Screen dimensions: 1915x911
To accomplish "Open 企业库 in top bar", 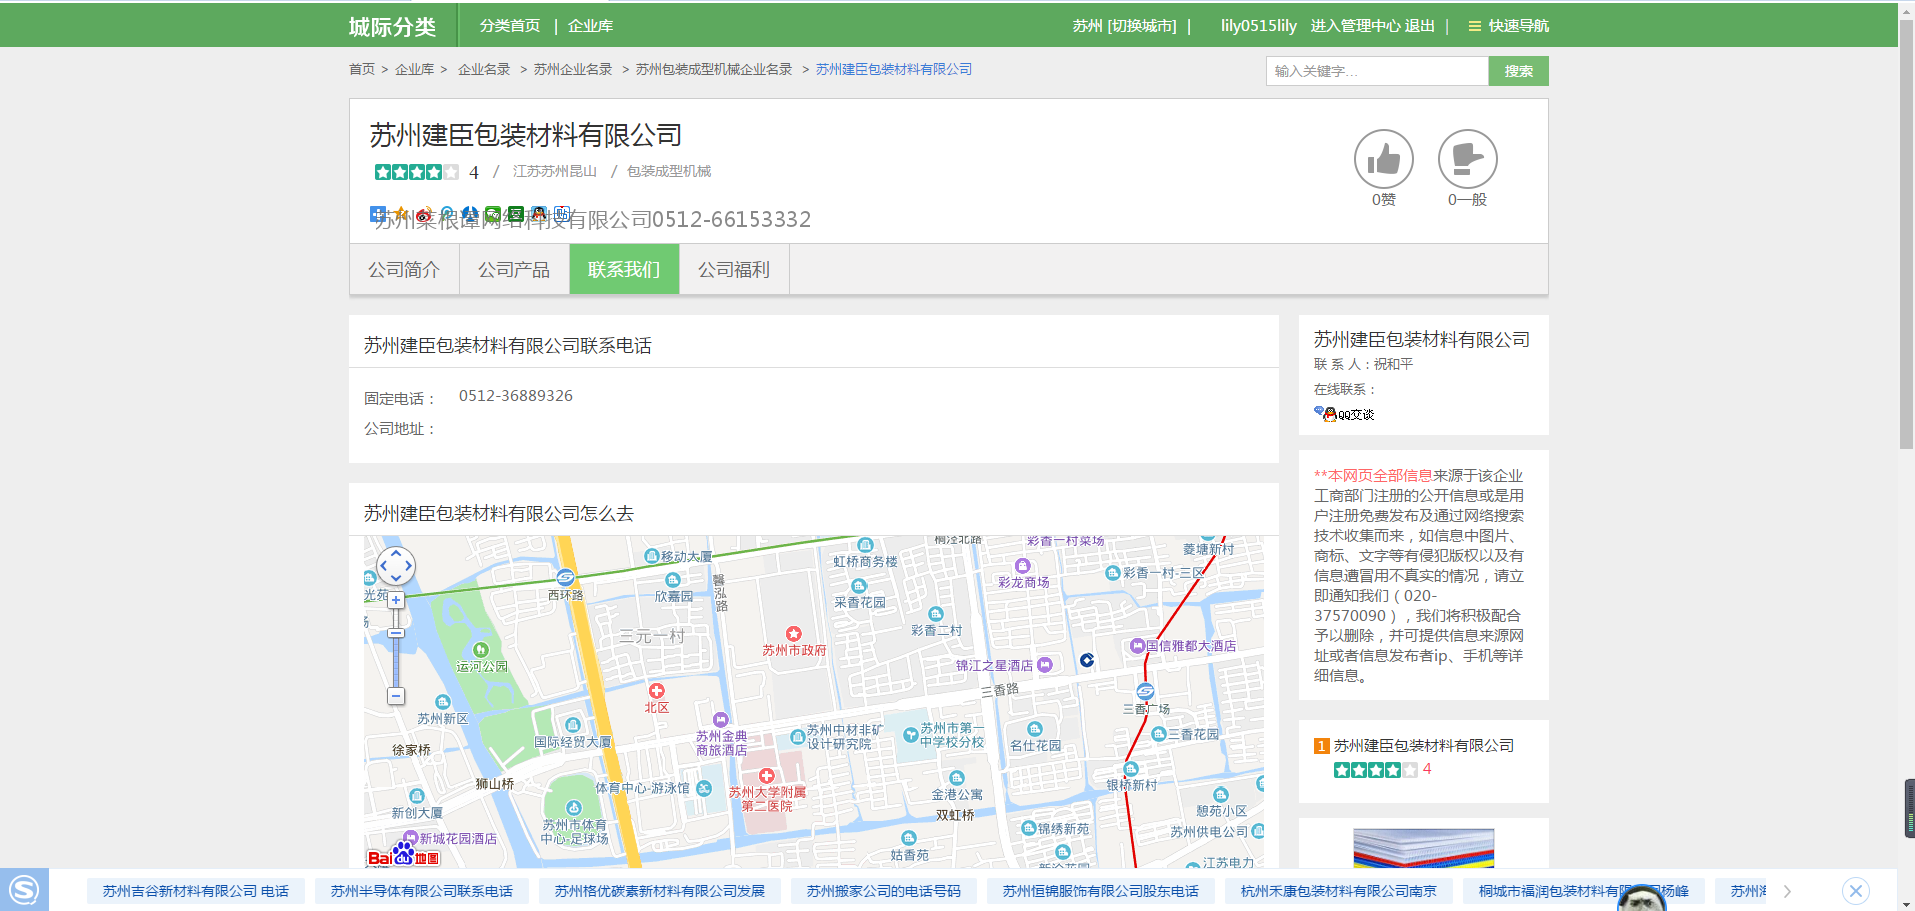I will click(x=590, y=26).
